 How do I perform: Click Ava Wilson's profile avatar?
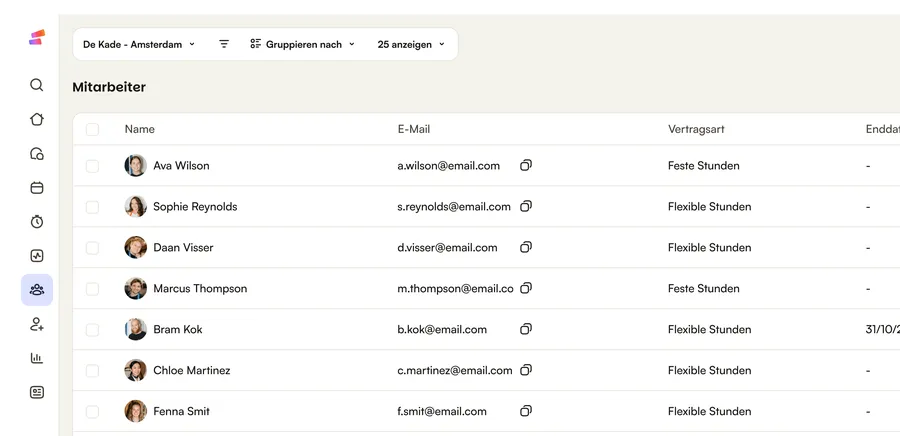coord(135,165)
